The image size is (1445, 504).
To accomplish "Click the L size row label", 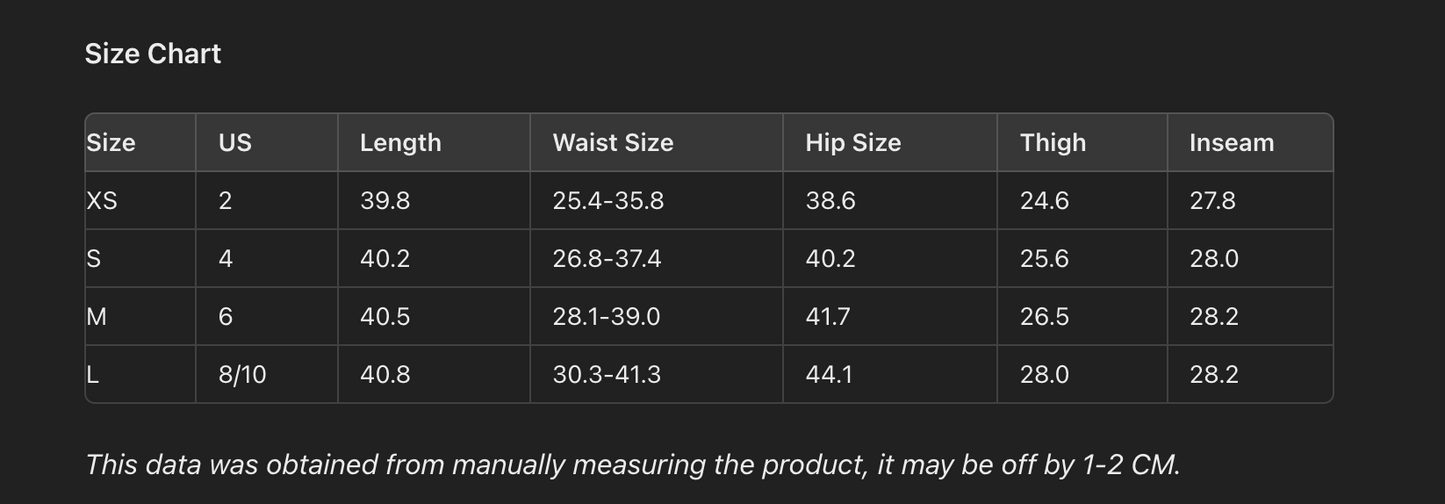I will pos(93,375).
